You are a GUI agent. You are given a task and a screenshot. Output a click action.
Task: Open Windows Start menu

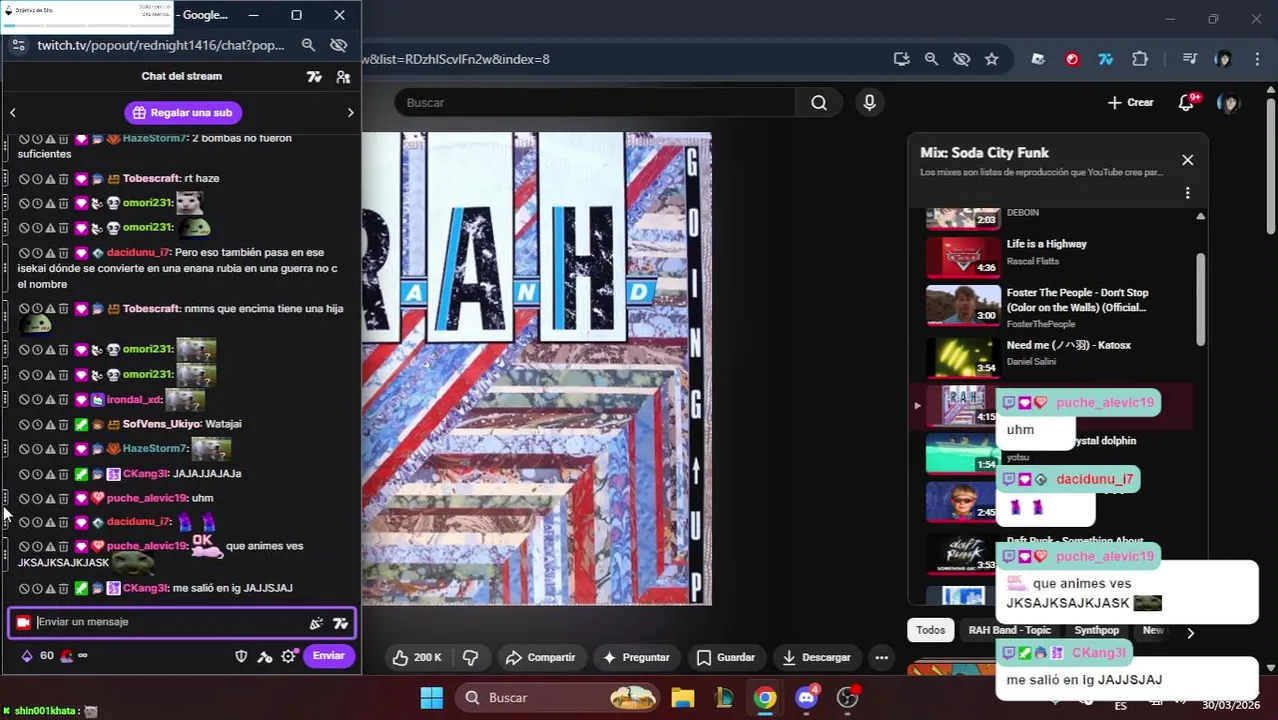tap(431, 698)
